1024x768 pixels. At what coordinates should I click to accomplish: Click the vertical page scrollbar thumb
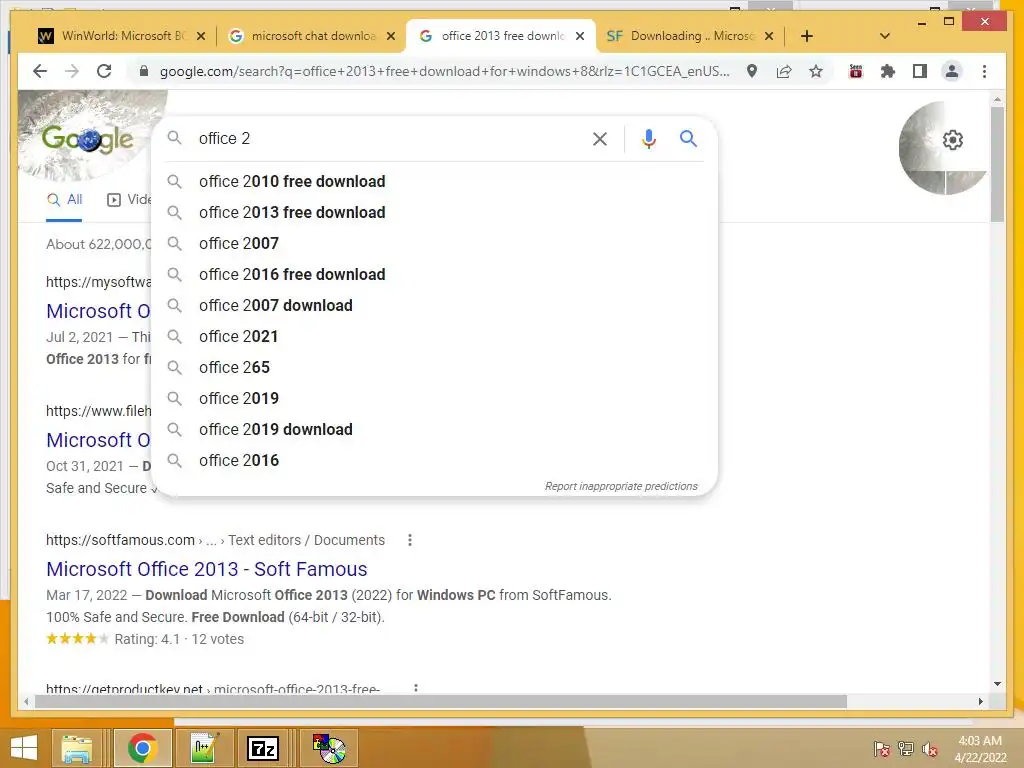(x=997, y=163)
